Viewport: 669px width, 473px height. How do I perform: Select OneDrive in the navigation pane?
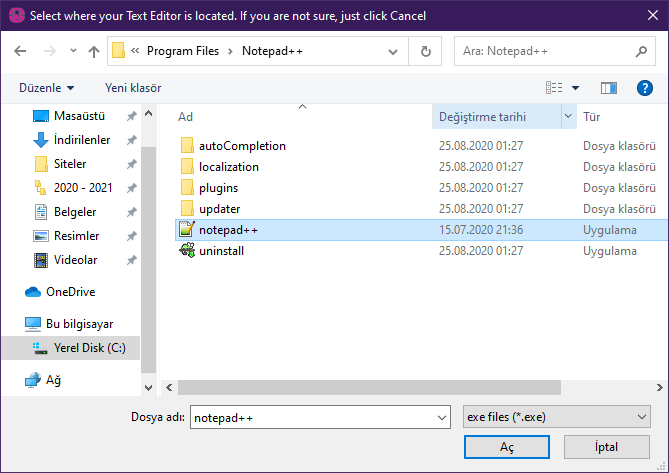[60, 292]
